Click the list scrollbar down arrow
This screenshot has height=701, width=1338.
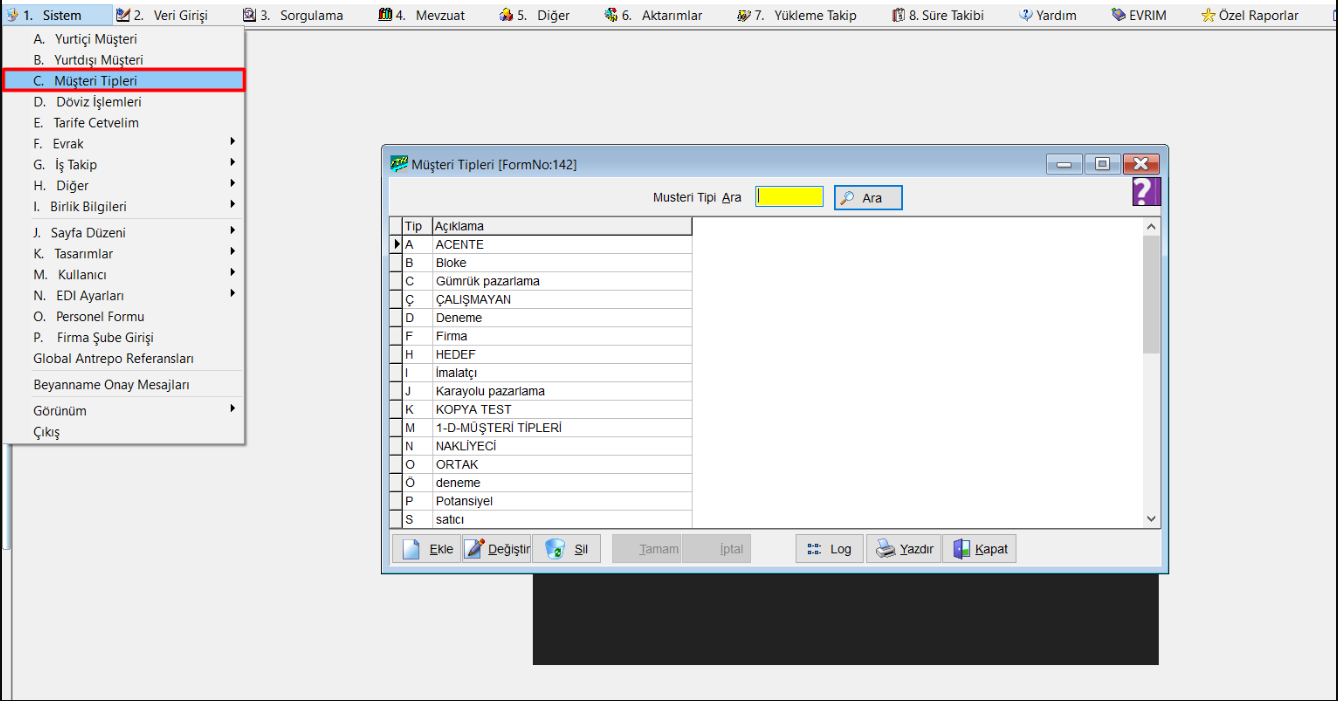click(x=1151, y=519)
